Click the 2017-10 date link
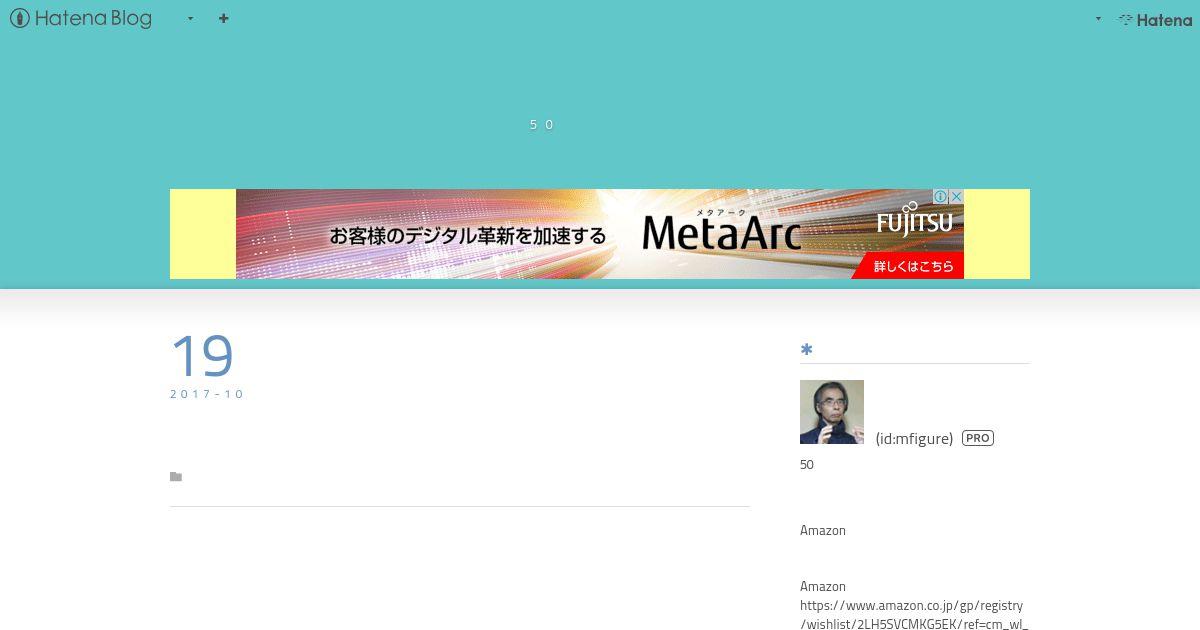 tap(207, 394)
